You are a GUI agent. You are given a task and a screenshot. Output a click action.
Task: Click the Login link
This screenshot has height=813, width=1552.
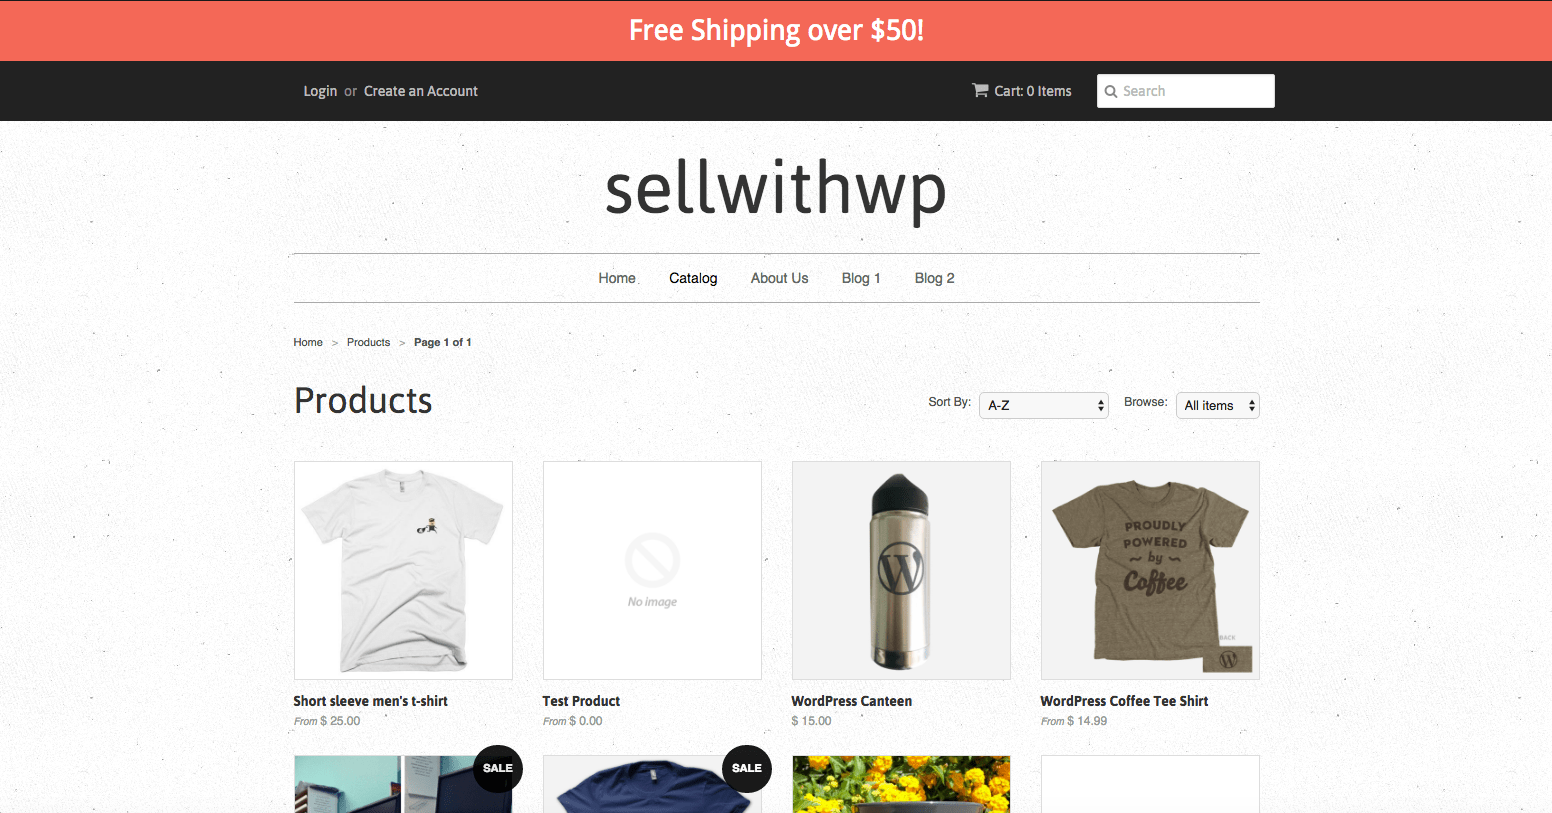[320, 91]
